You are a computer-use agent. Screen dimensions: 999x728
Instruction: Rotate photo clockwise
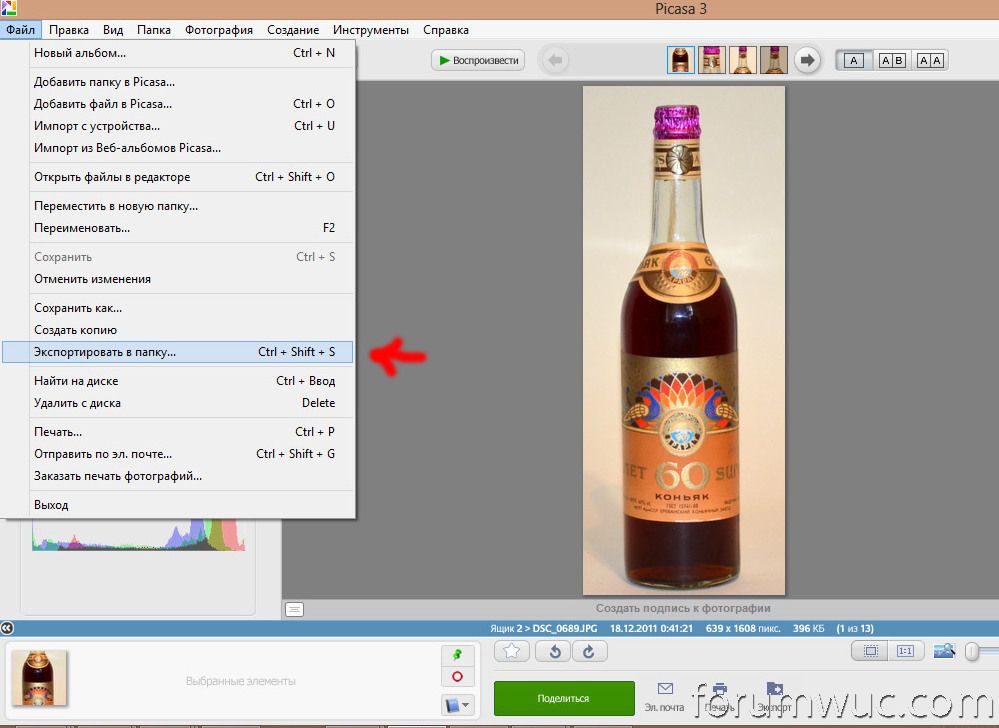tap(589, 651)
